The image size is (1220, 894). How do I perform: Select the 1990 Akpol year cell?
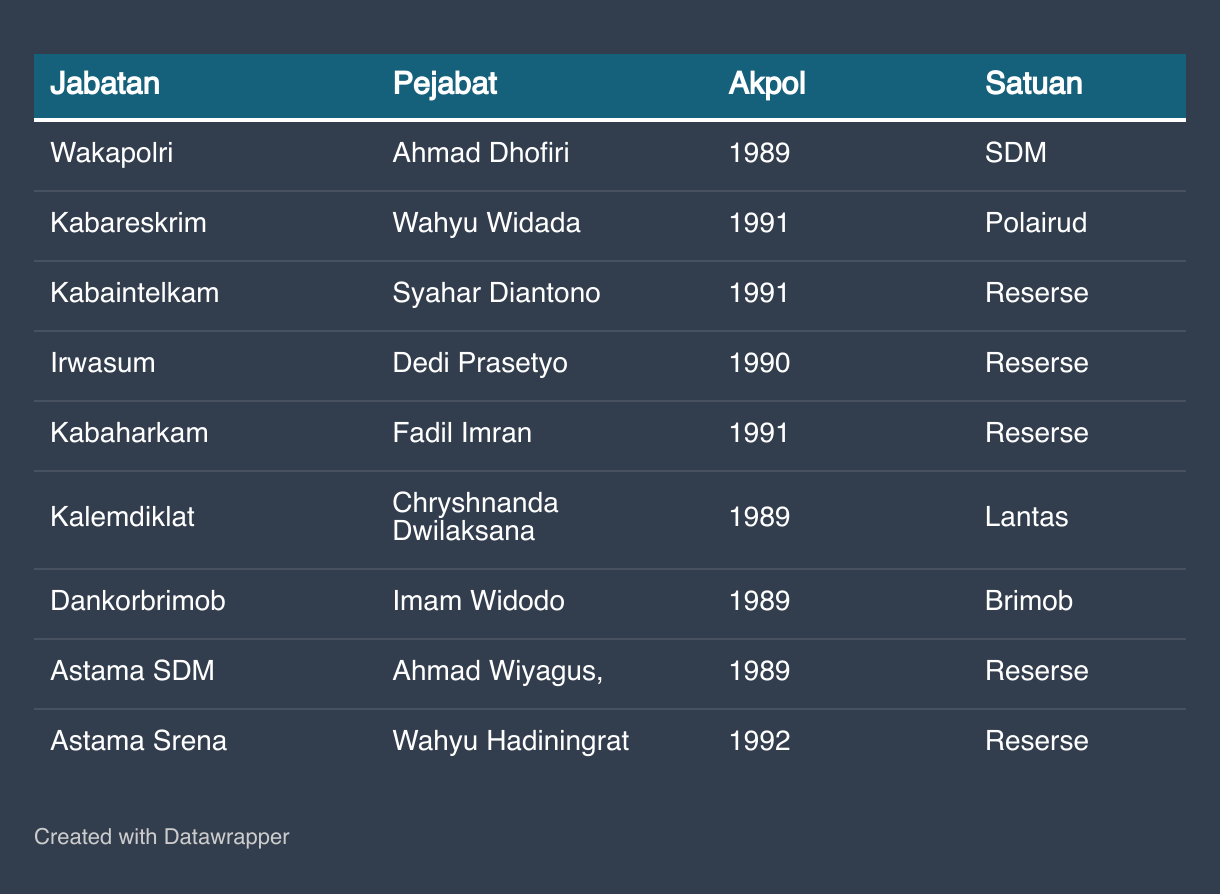tap(759, 362)
